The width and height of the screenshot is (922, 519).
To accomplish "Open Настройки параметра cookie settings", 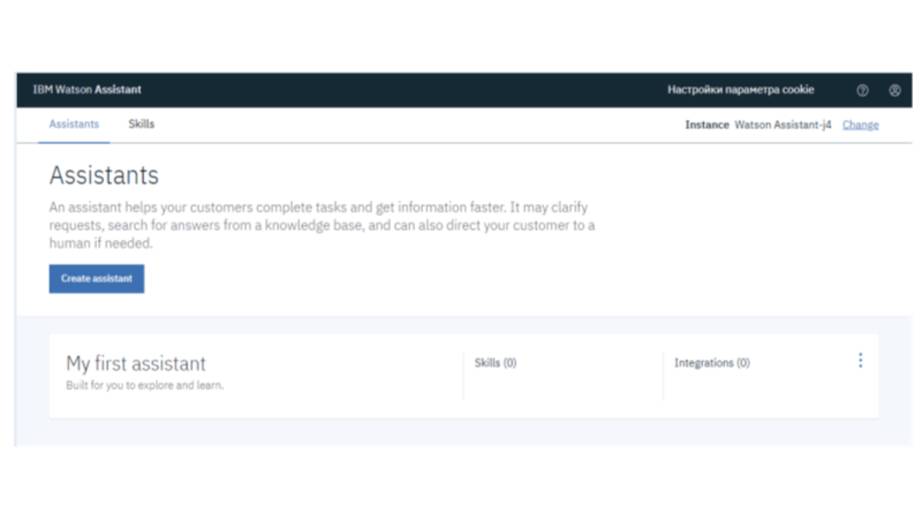I will click(x=740, y=90).
